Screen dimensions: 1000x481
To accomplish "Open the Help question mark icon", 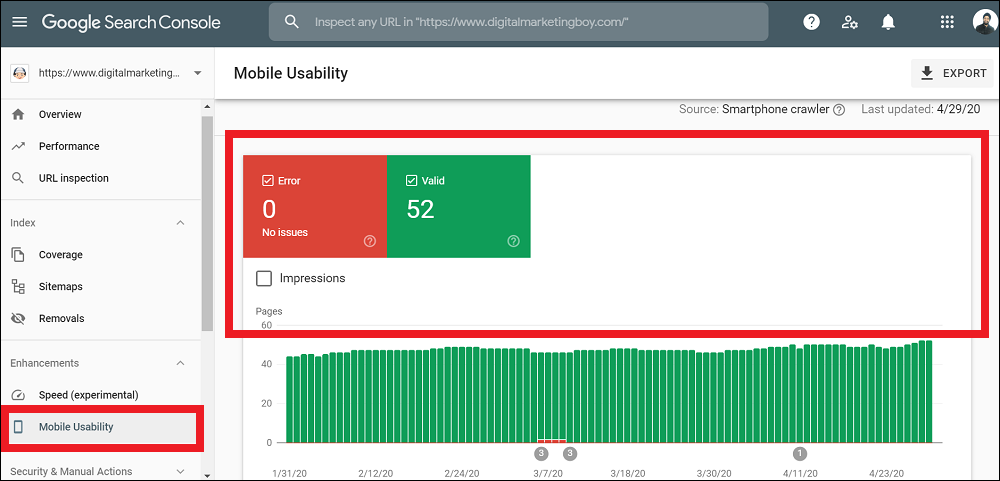I will [x=811, y=22].
